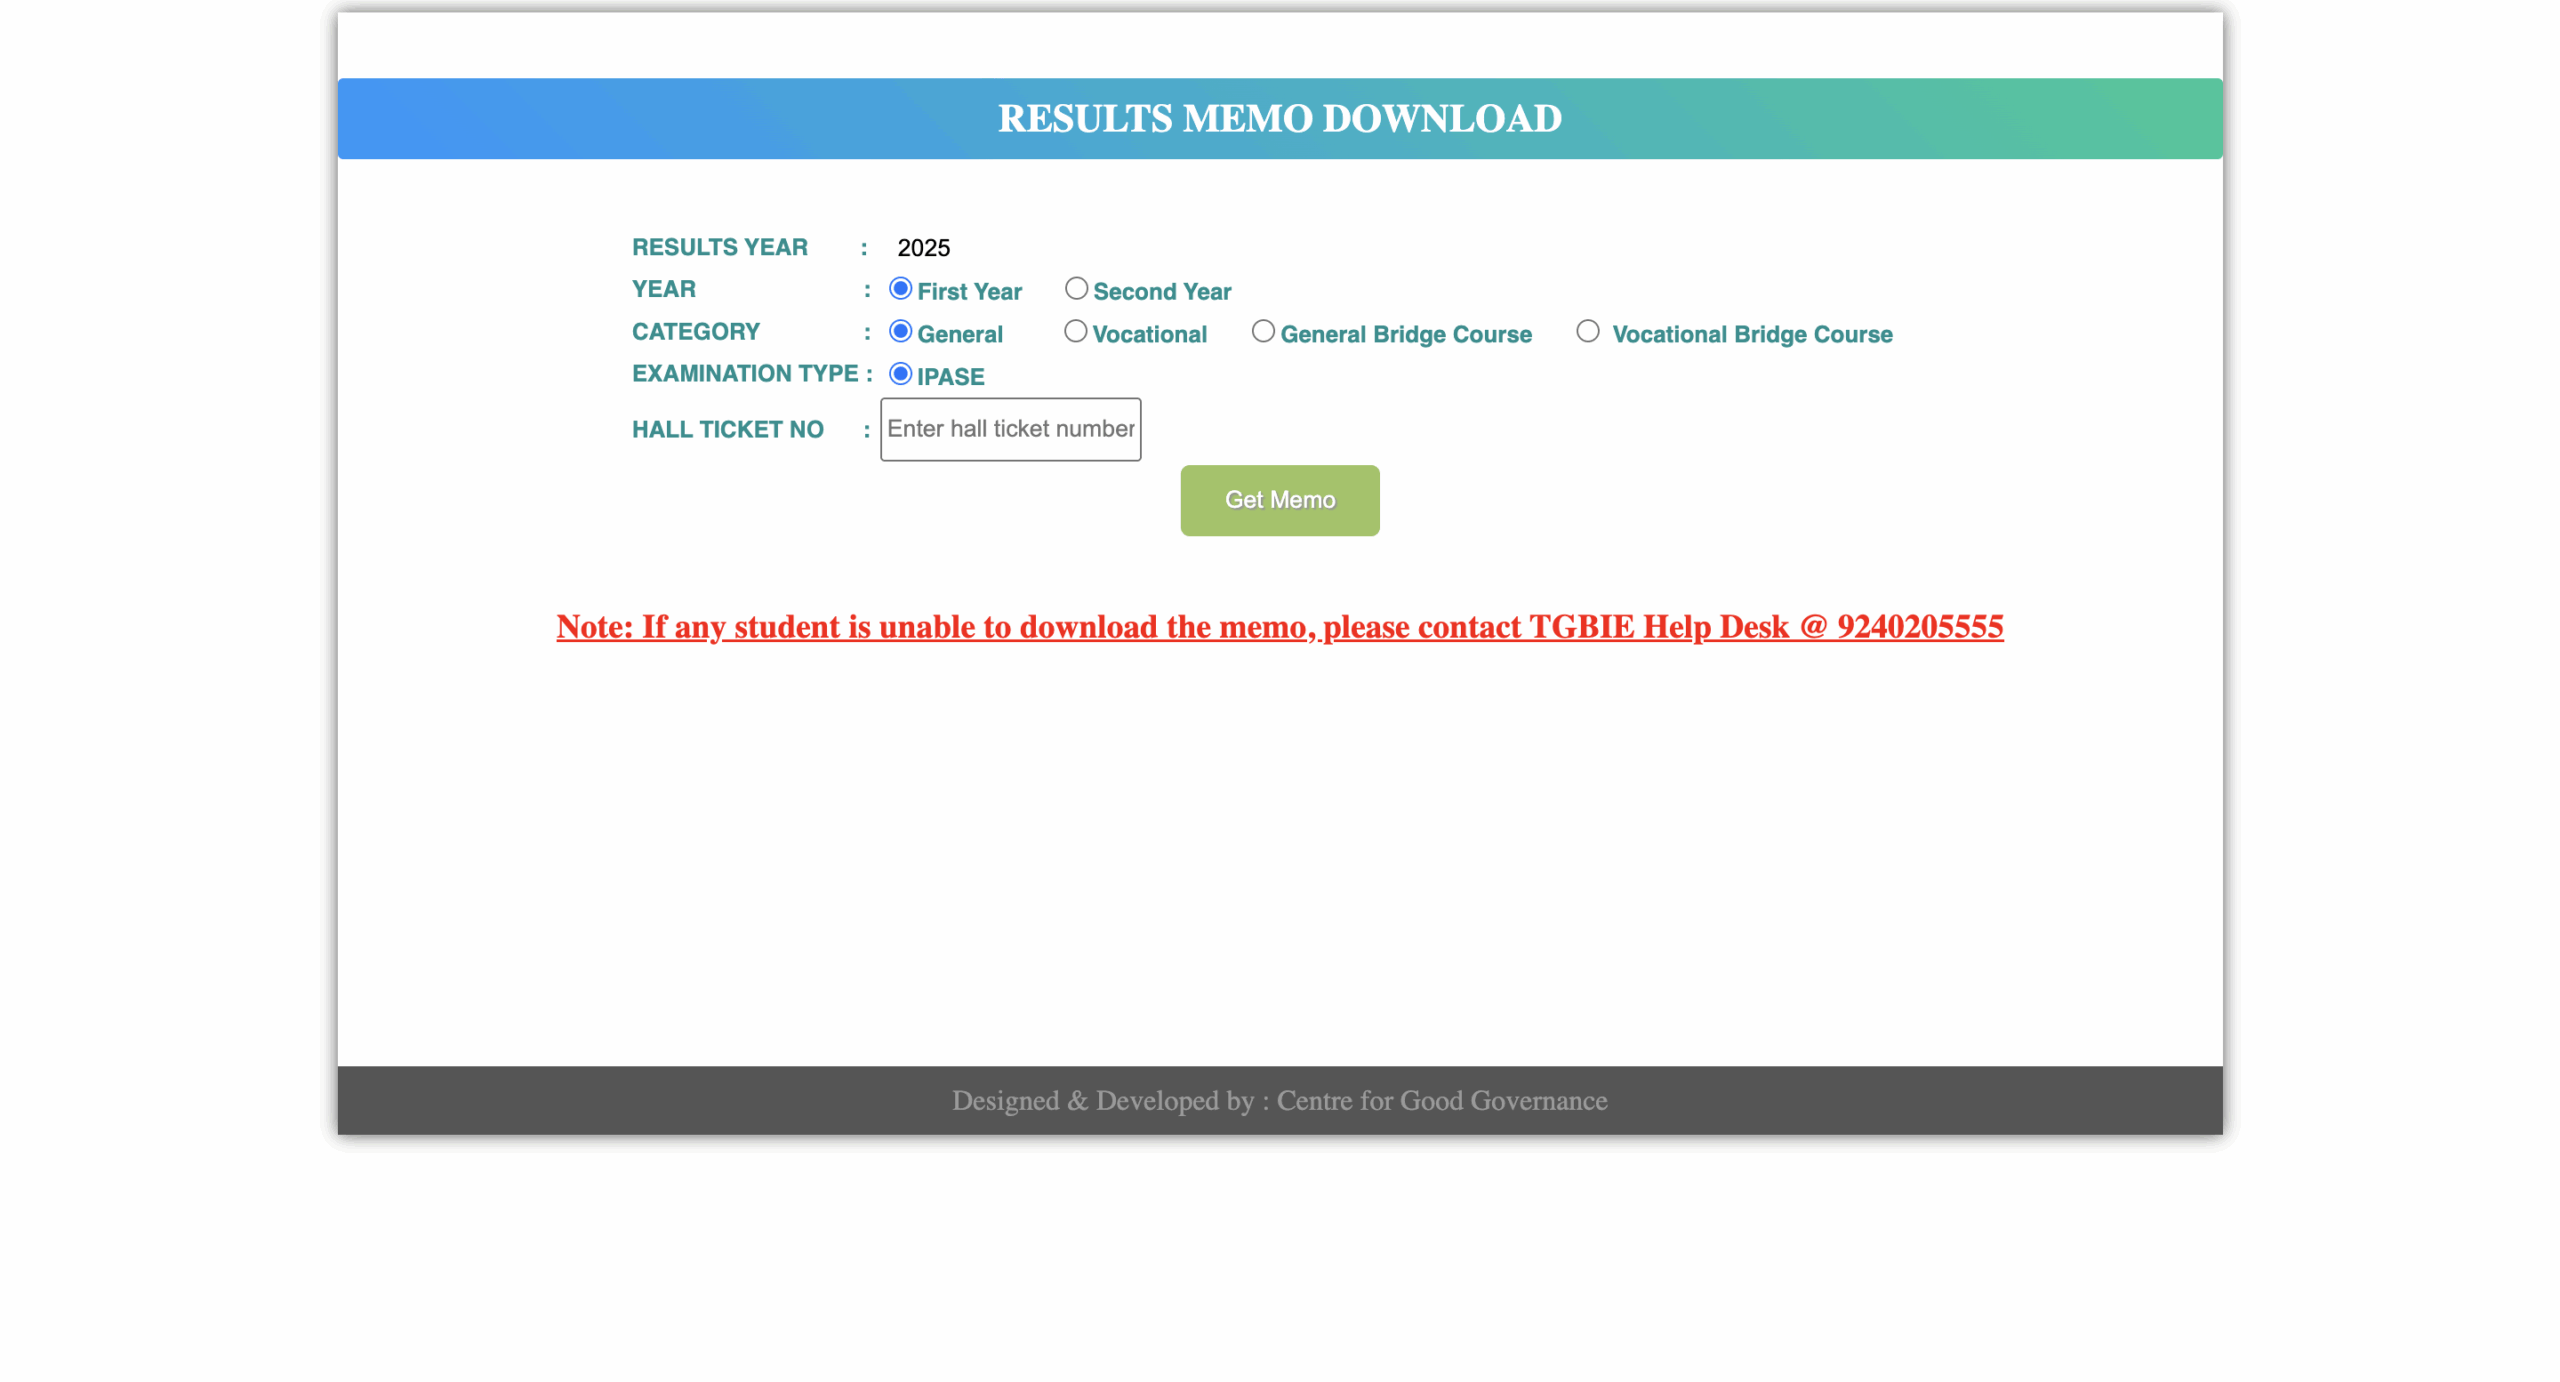Select the IPASE examination type
The height and width of the screenshot is (1382, 2560).
tap(900, 374)
